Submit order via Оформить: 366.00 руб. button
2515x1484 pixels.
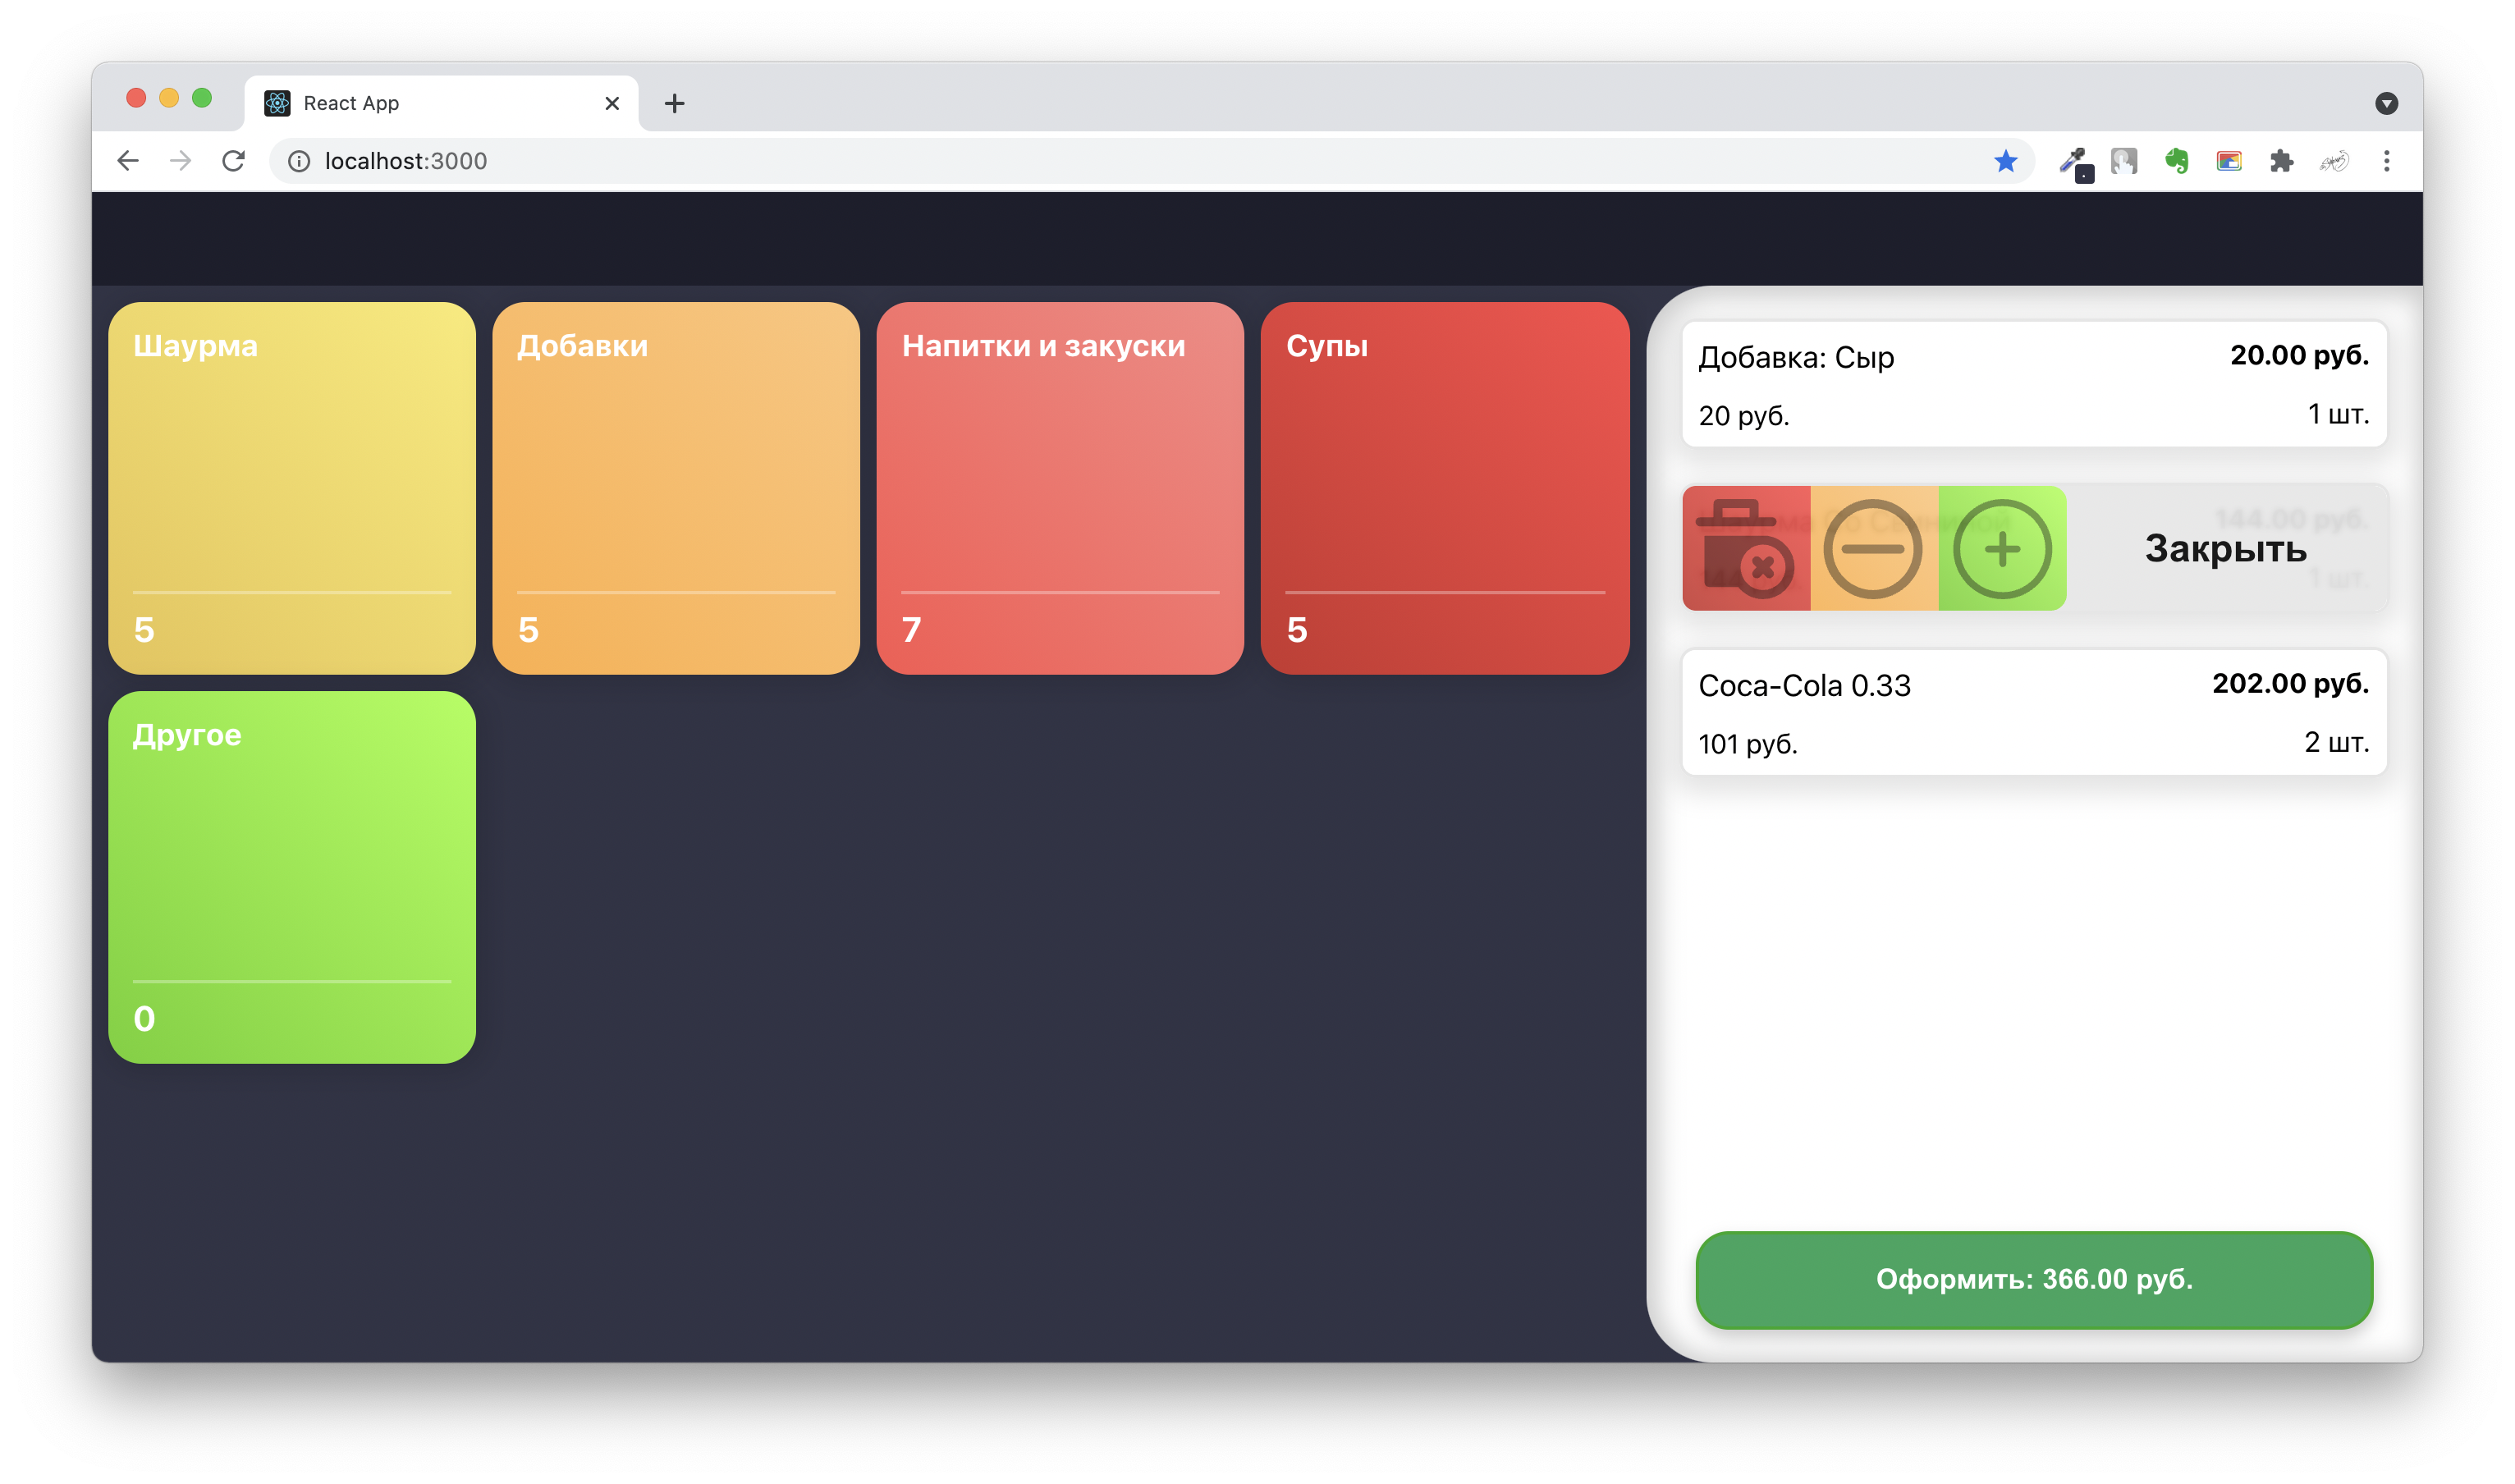[2034, 1279]
